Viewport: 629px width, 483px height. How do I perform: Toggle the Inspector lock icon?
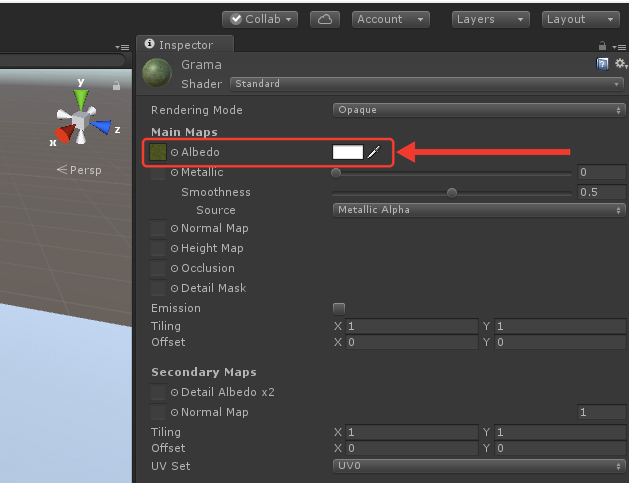pos(602,46)
